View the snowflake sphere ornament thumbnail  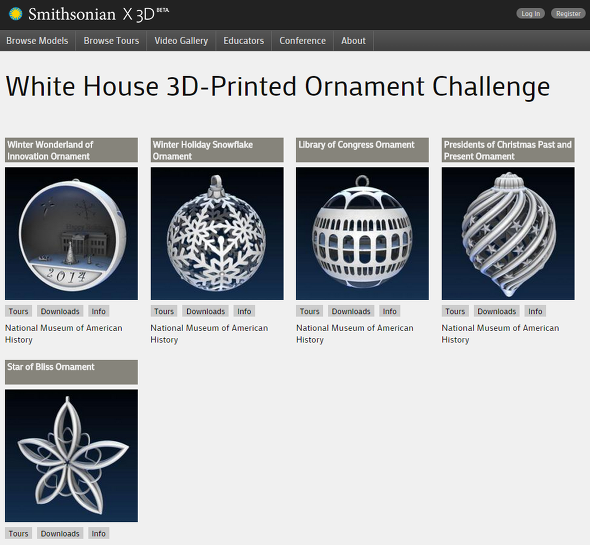[217, 234]
